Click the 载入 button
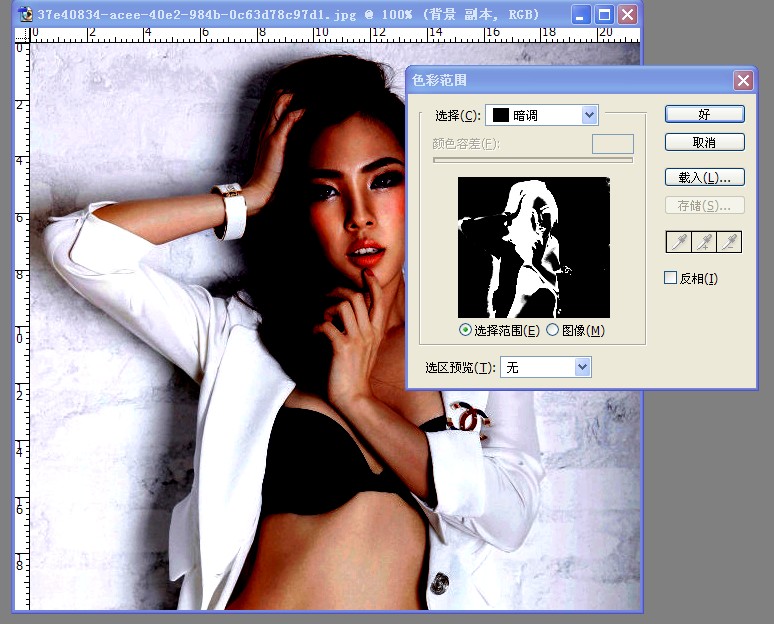This screenshot has width=774, height=624. pos(704,177)
